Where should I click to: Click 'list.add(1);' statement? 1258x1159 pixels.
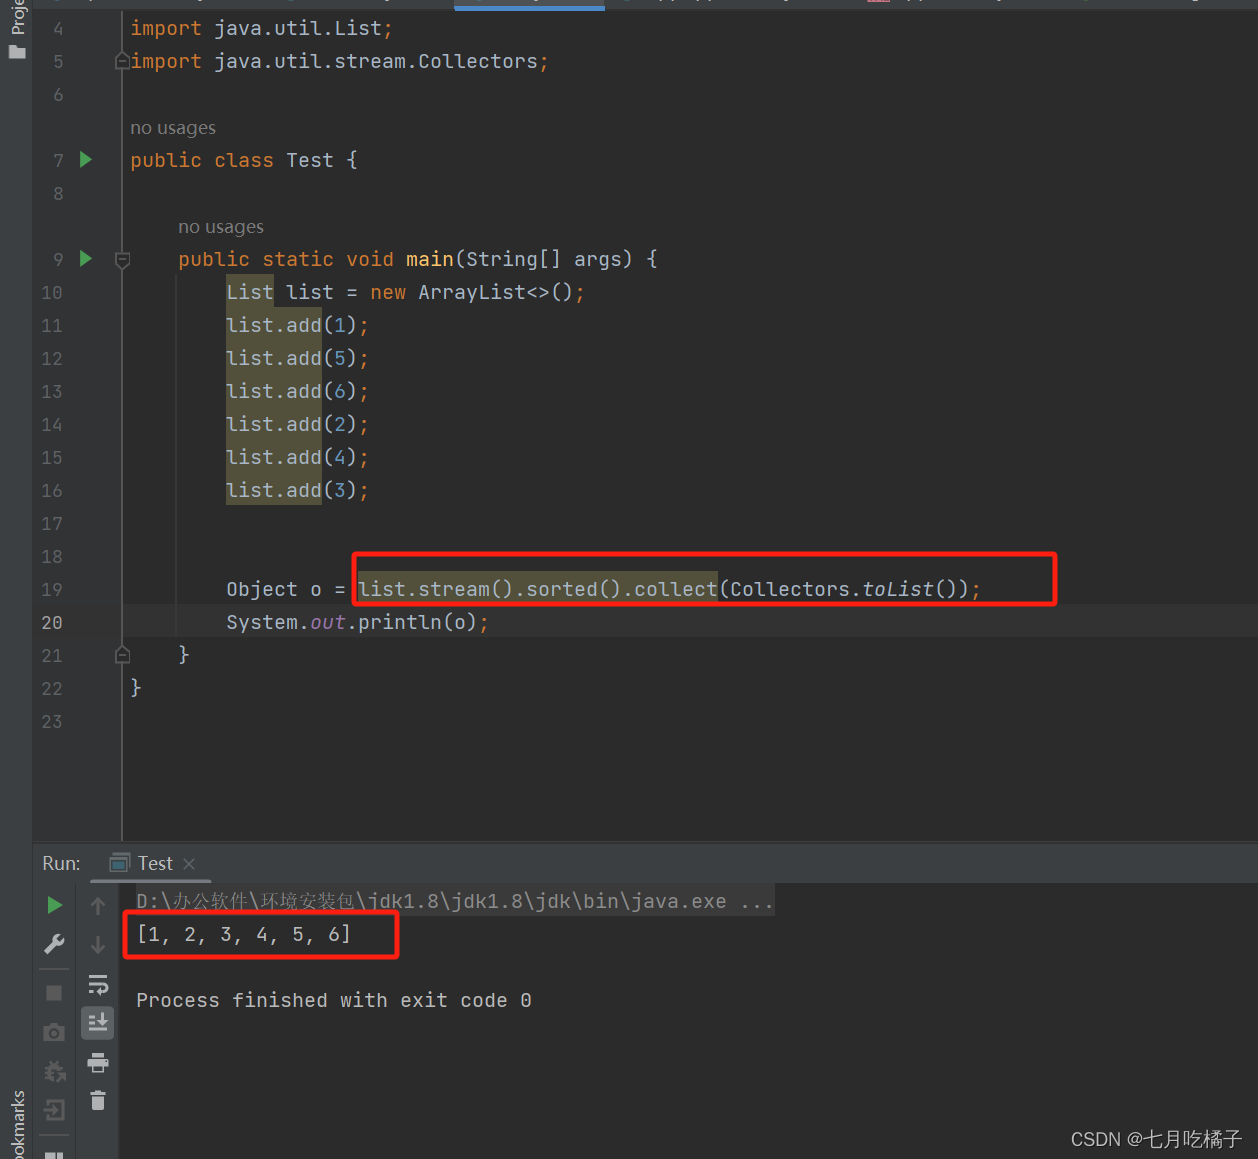[x=297, y=326]
